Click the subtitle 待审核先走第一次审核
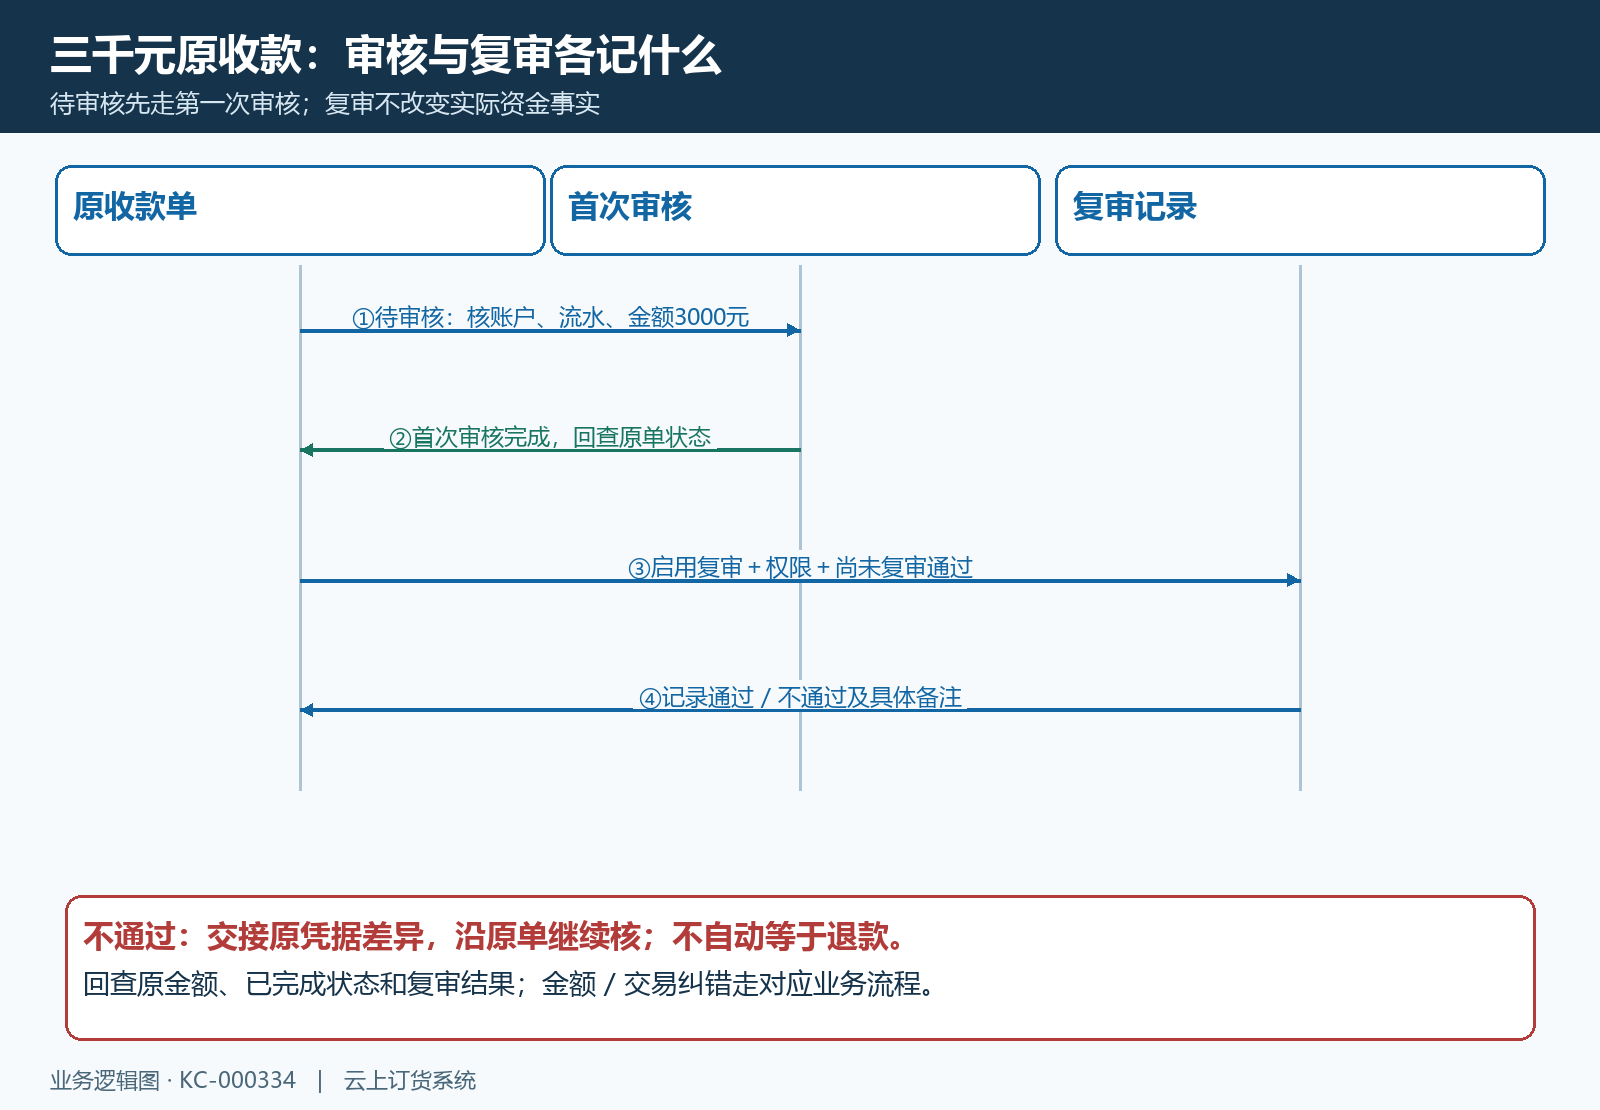1600x1110 pixels. [x=175, y=104]
